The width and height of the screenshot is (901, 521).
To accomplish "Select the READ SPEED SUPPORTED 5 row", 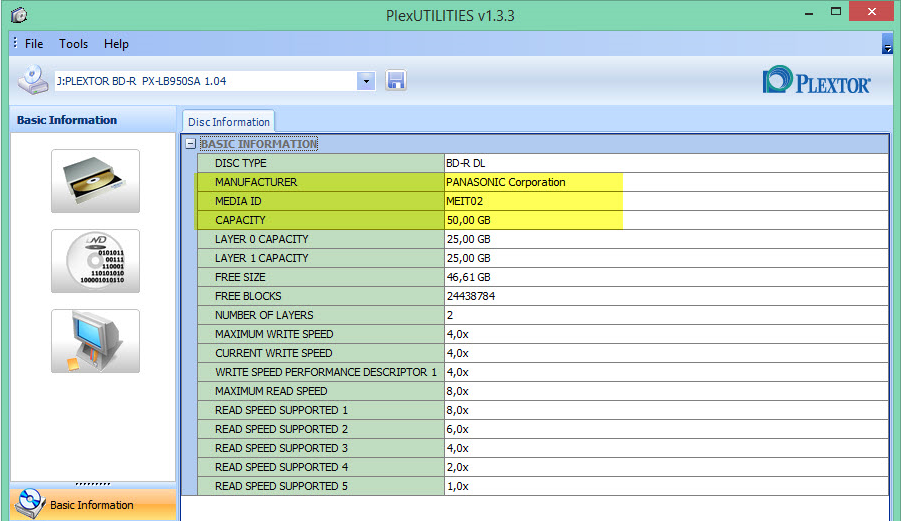I will [x=543, y=485].
